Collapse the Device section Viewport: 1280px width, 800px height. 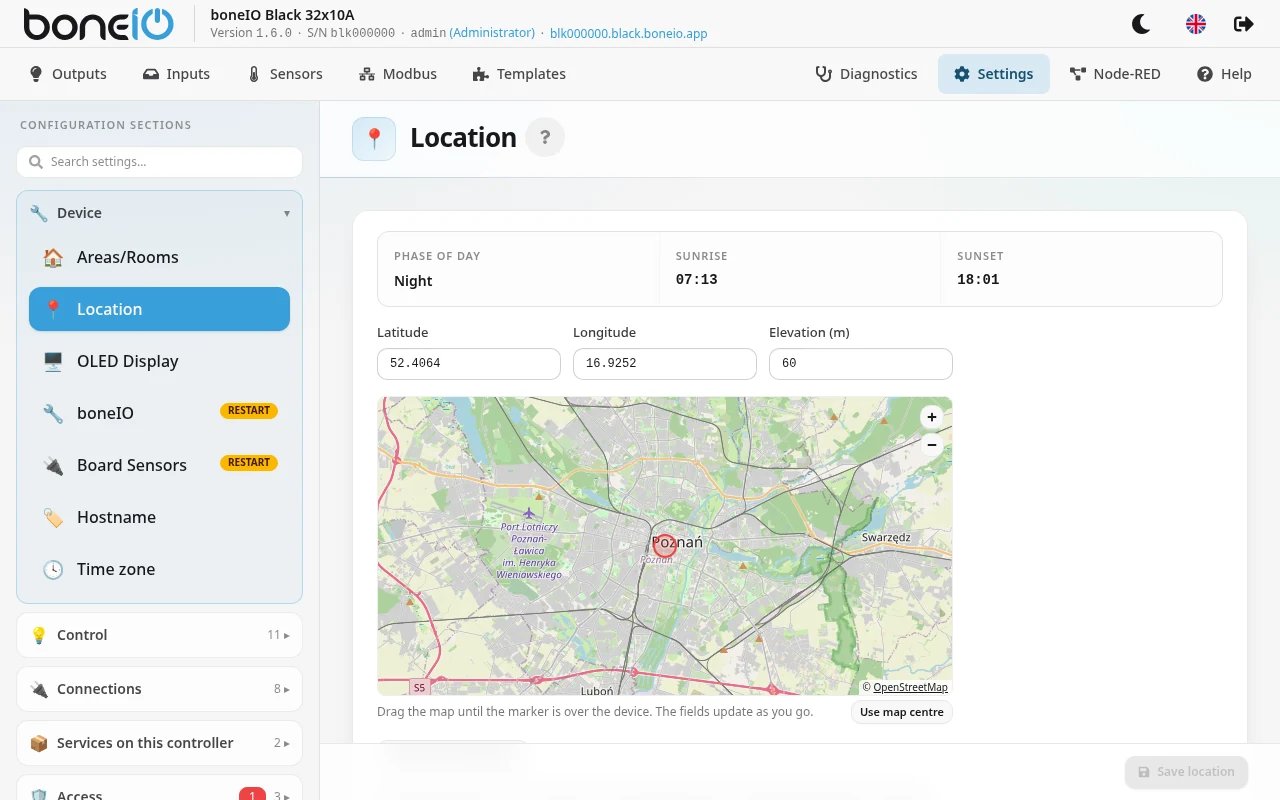click(x=160, y=213)
